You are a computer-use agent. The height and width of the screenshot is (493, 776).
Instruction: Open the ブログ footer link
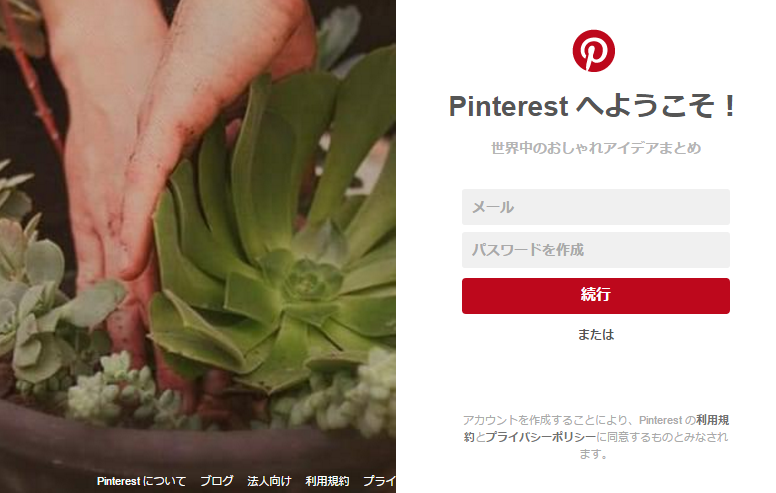[x=217, y=481]
